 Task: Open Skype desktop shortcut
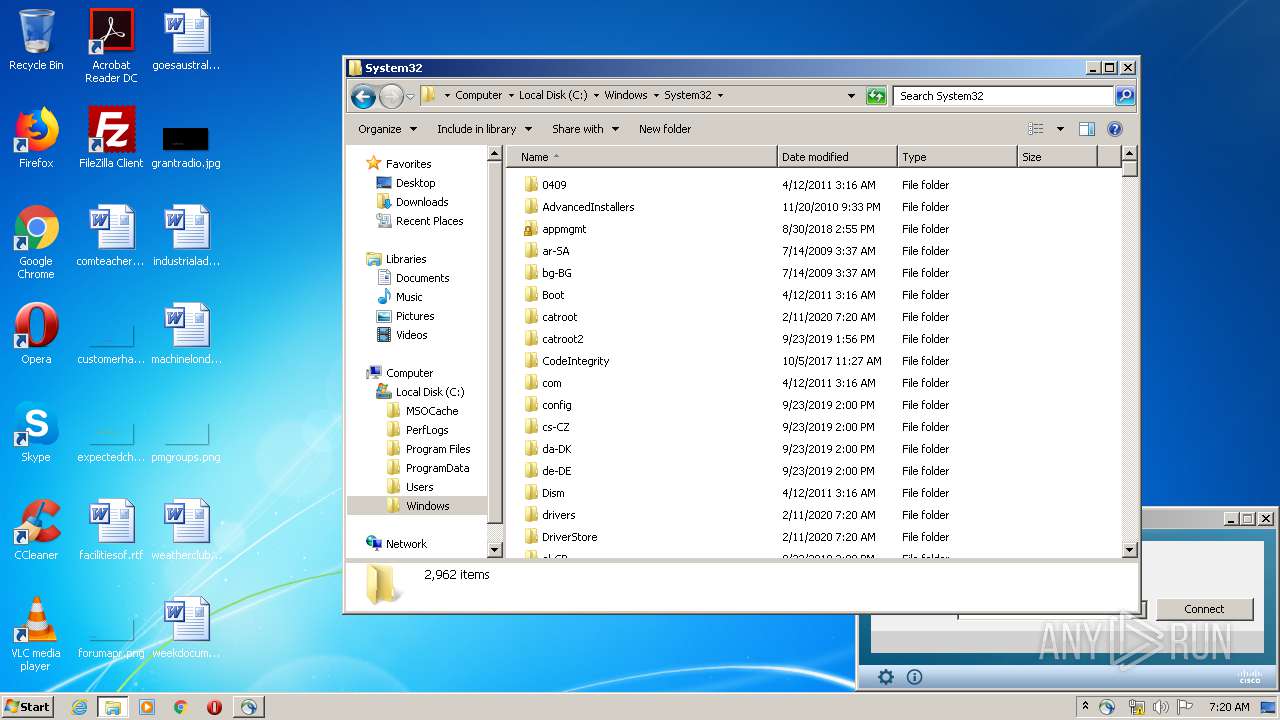click(36, 432)
